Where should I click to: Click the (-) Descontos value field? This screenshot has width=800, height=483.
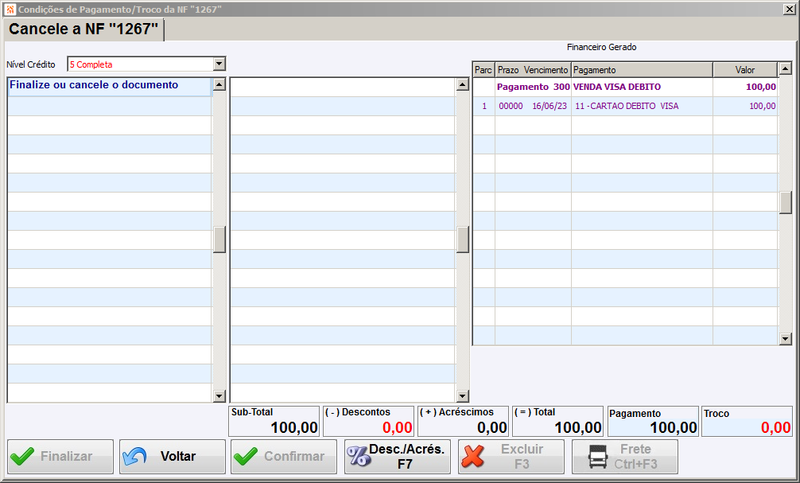pyautogui.click(x=368, y=421)
